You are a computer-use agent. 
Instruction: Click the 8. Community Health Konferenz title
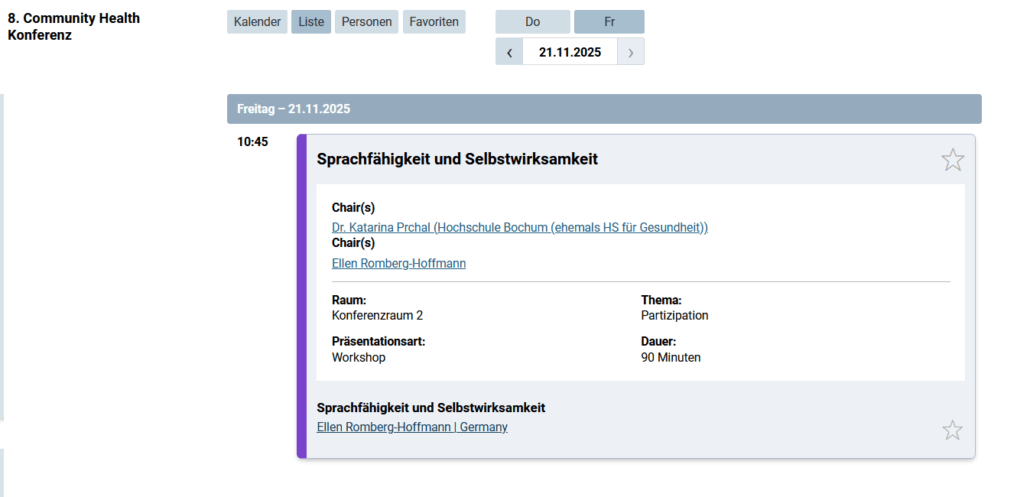pyautogui.click(x=74, y=27)
